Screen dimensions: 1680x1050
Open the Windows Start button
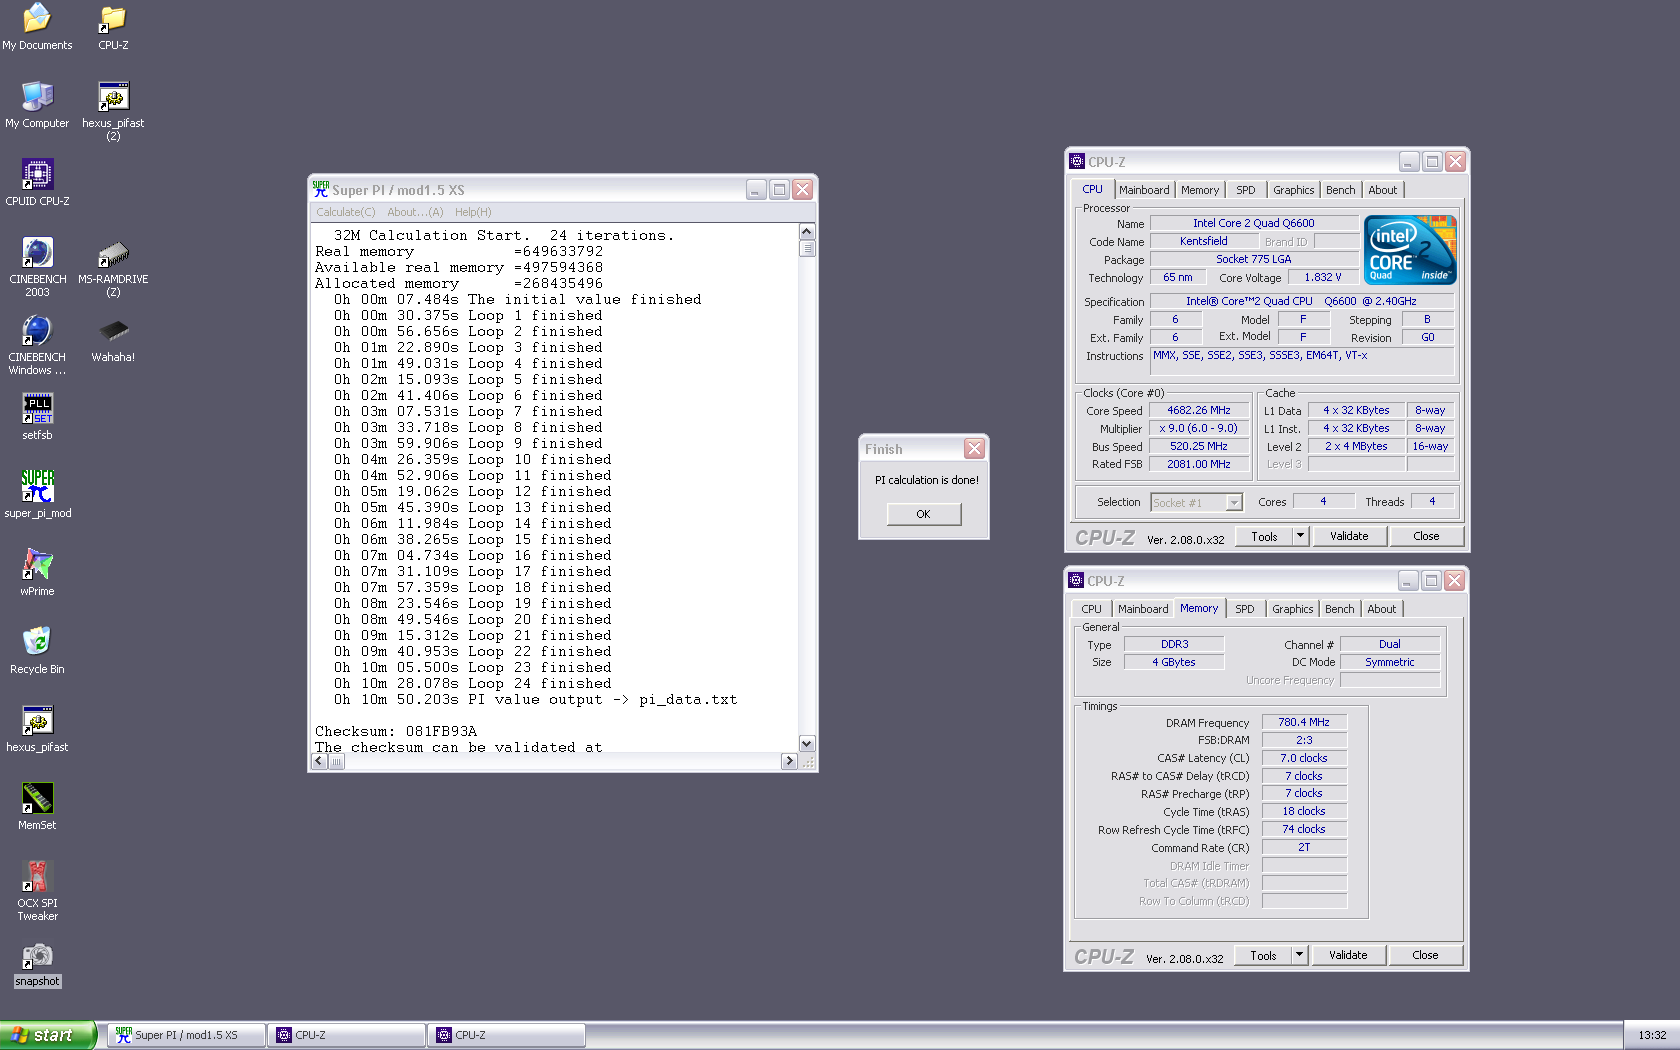pyautogui.click(x=47, y=1035)
